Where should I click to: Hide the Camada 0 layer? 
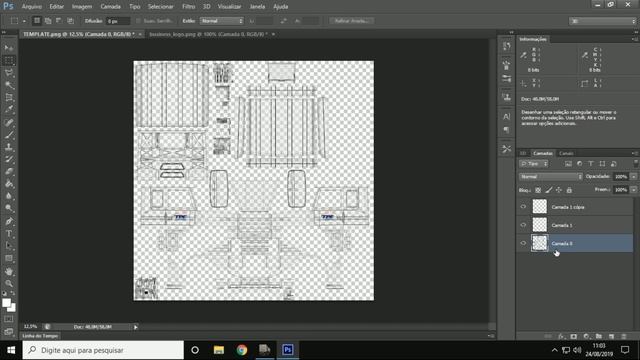(523, 243)
